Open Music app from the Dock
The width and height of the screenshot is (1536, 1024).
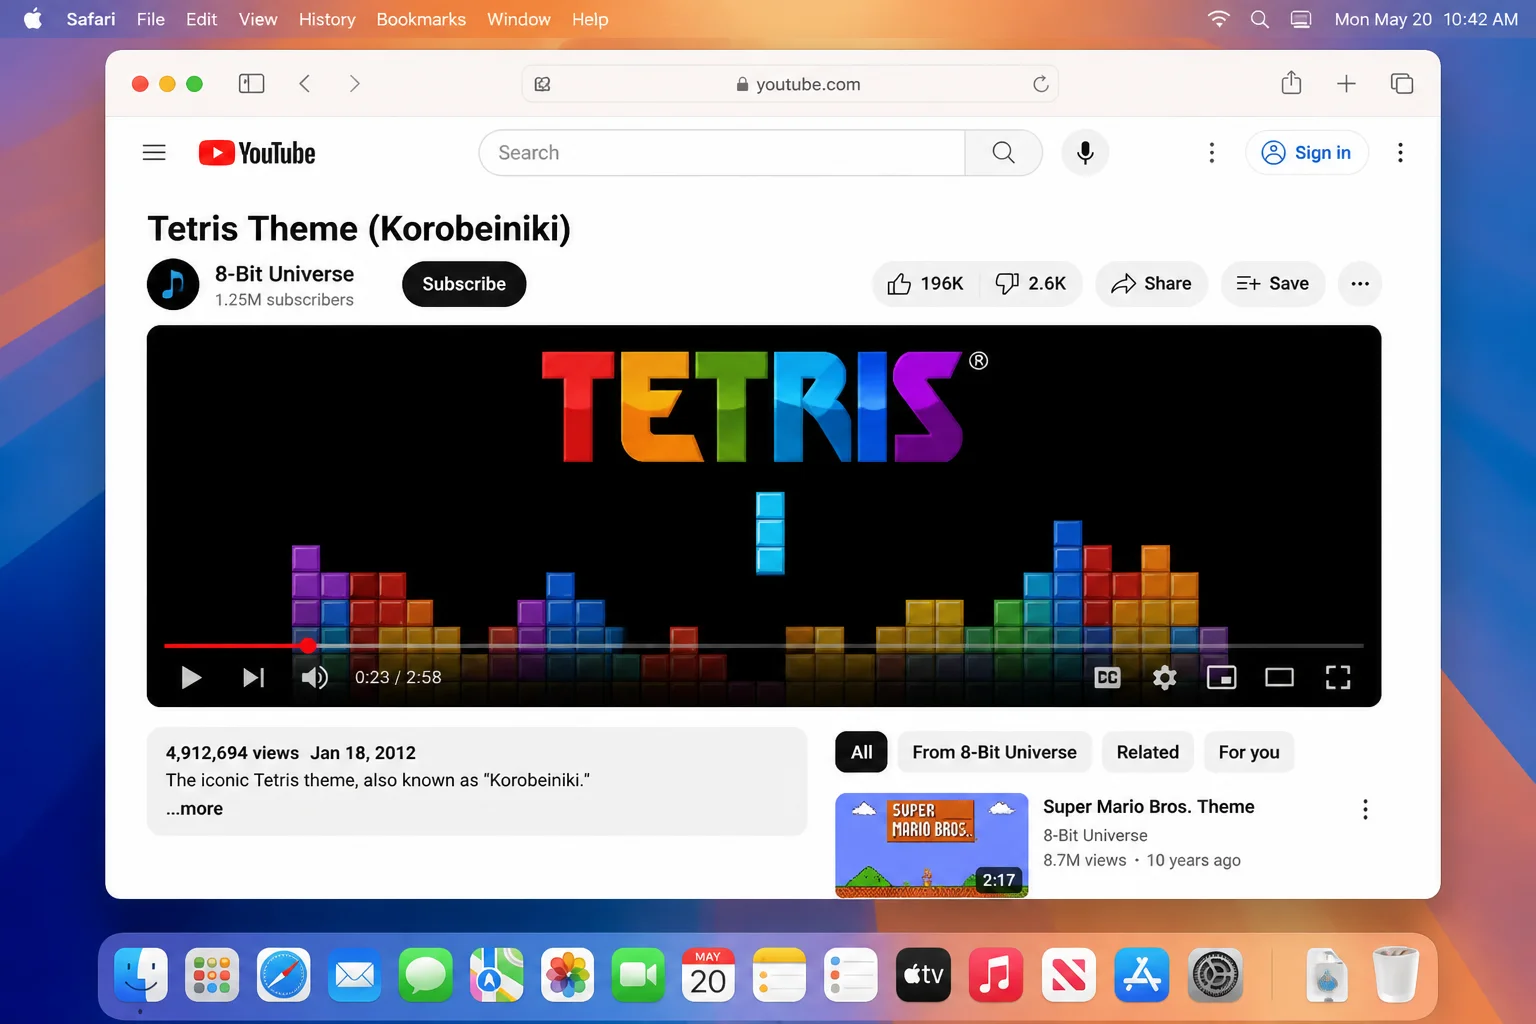995,975
